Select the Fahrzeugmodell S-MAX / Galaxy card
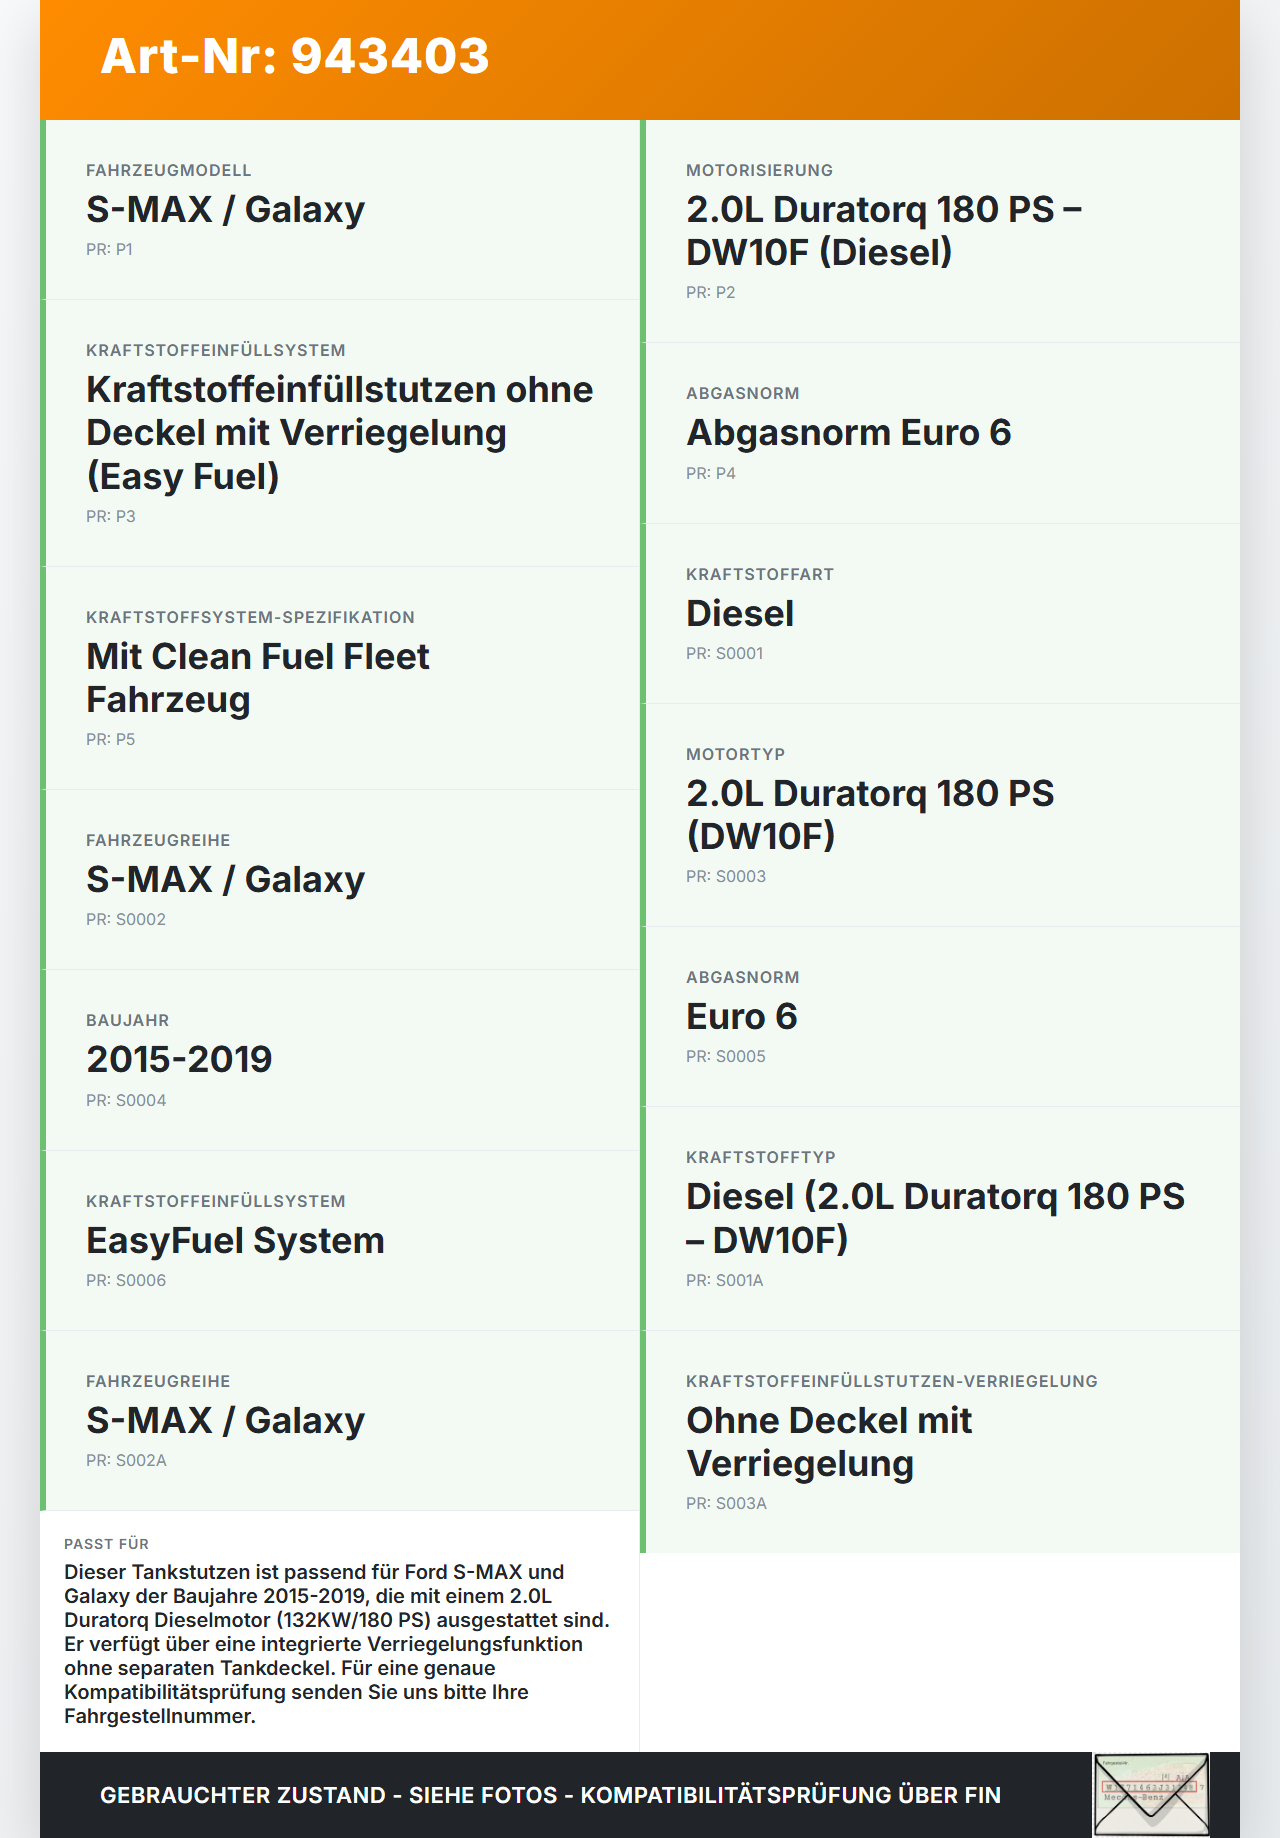 click(x=340, y=210)
